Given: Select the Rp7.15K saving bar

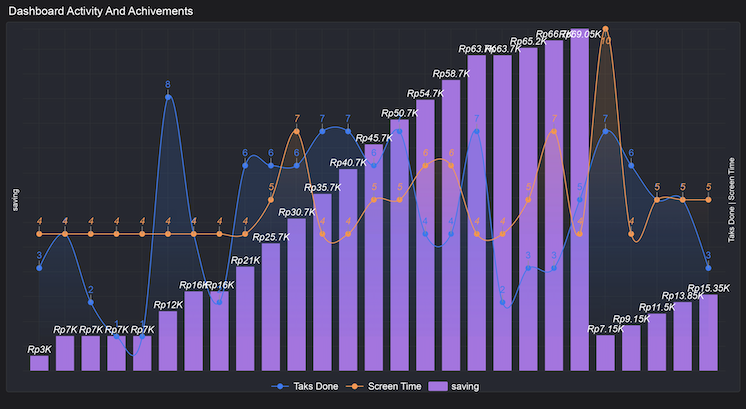Looking at the screenshot, I should [x=605, y=353].
